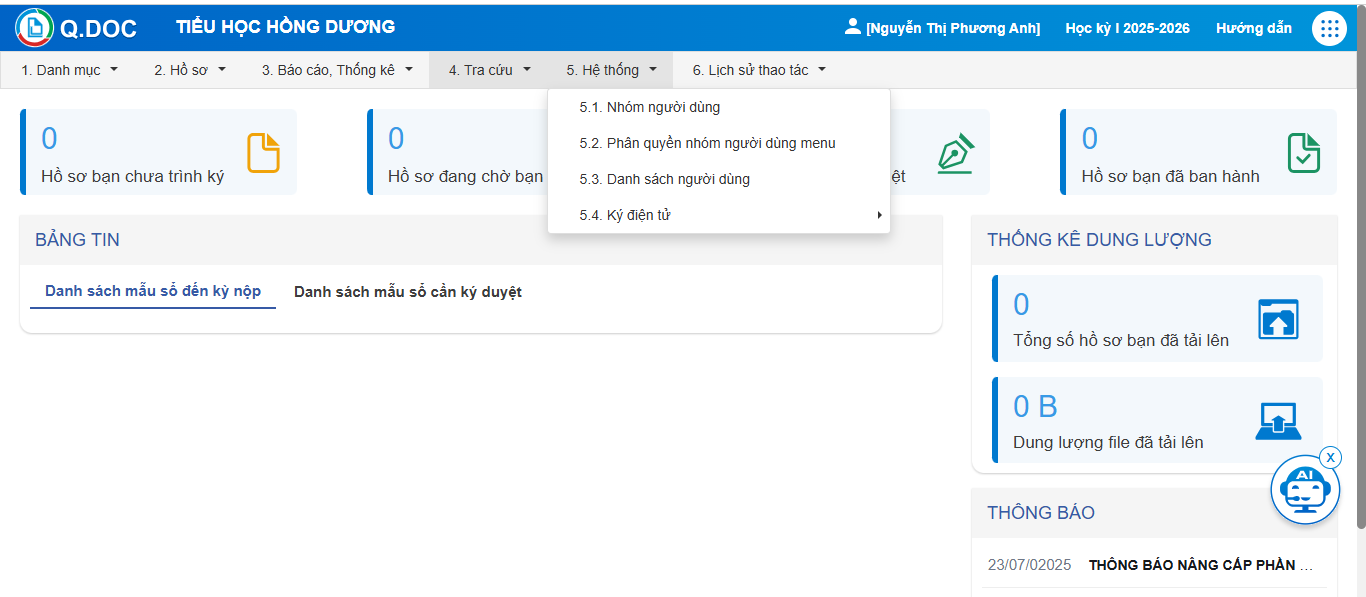Expand the 2. Hồ sơ dropdown menu
The height and width of the screenshot is (597, 1366).
point(190,70)
